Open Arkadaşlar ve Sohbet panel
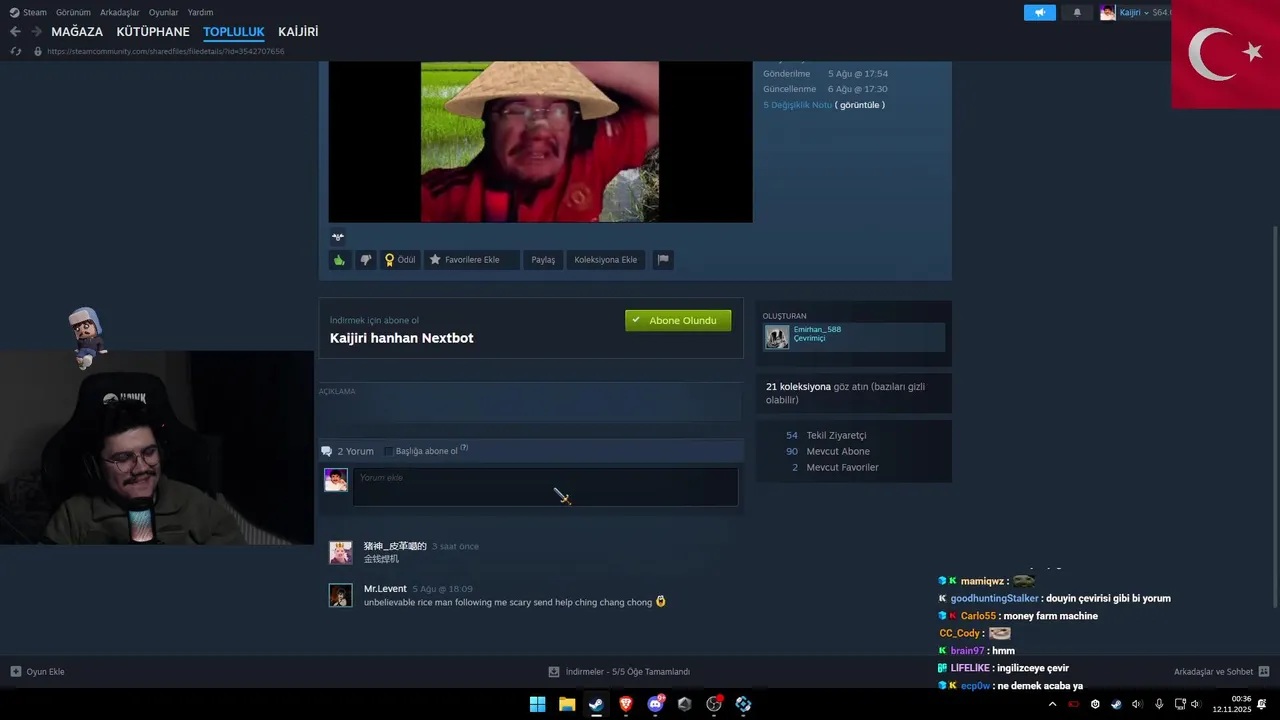 (x=1221, y=672)
